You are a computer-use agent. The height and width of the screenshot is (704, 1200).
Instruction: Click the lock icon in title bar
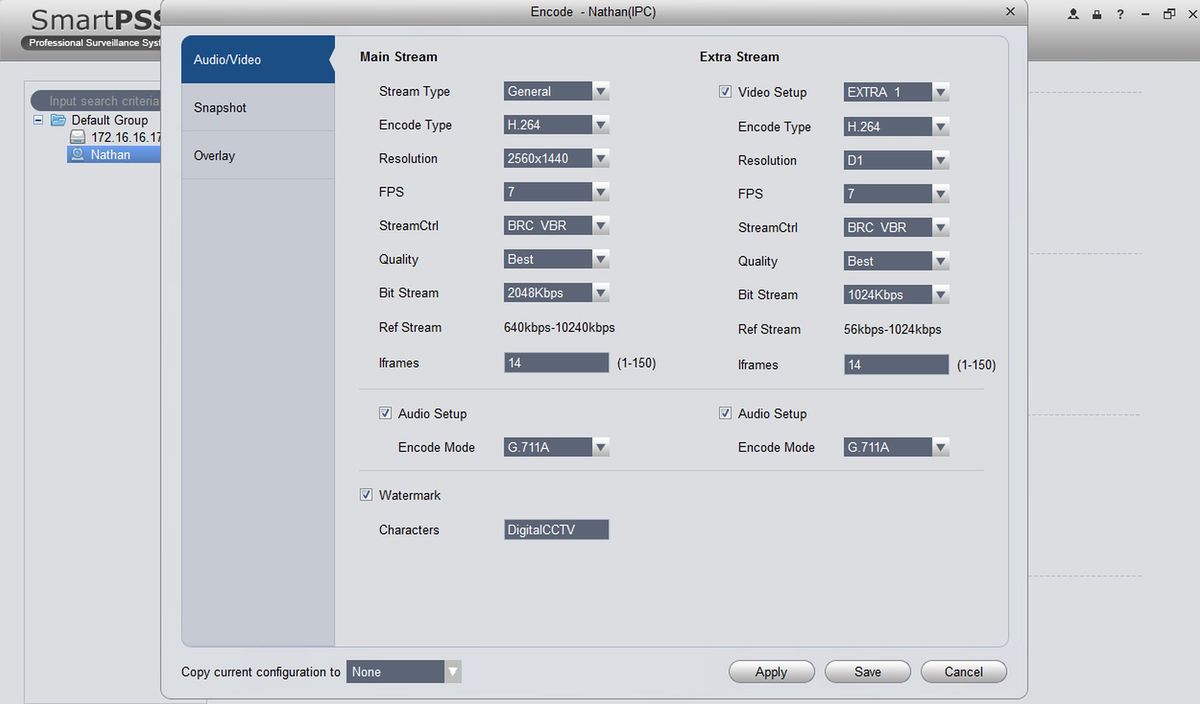[1097, 15]
